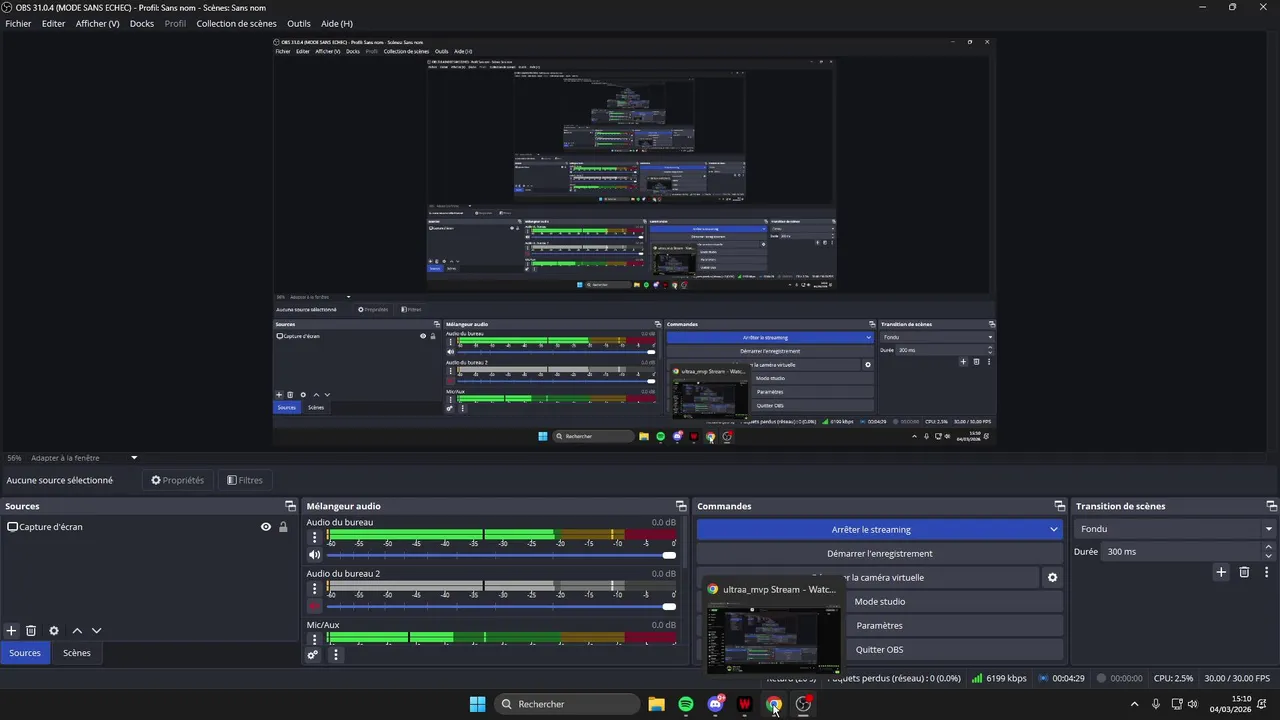Screen dimensions: 1280x720
Task: Open transition properties three-dot menu
Action: 1267,572
